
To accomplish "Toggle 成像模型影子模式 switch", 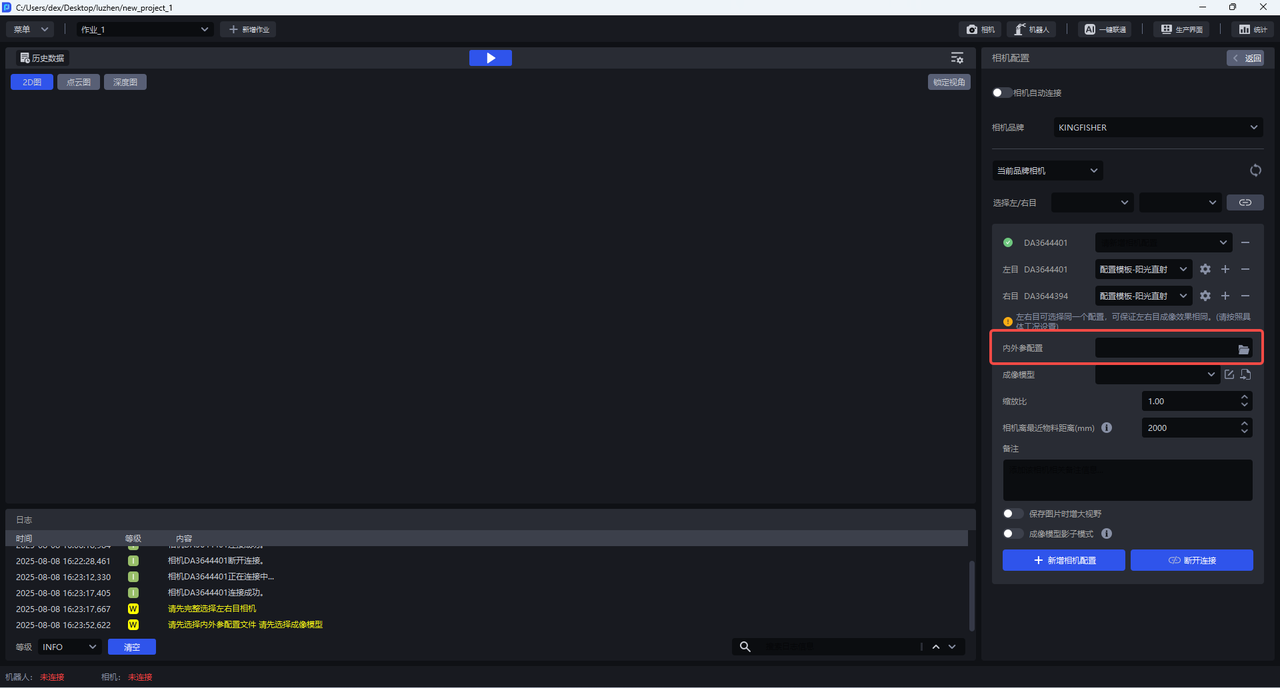I will 1013,534.
